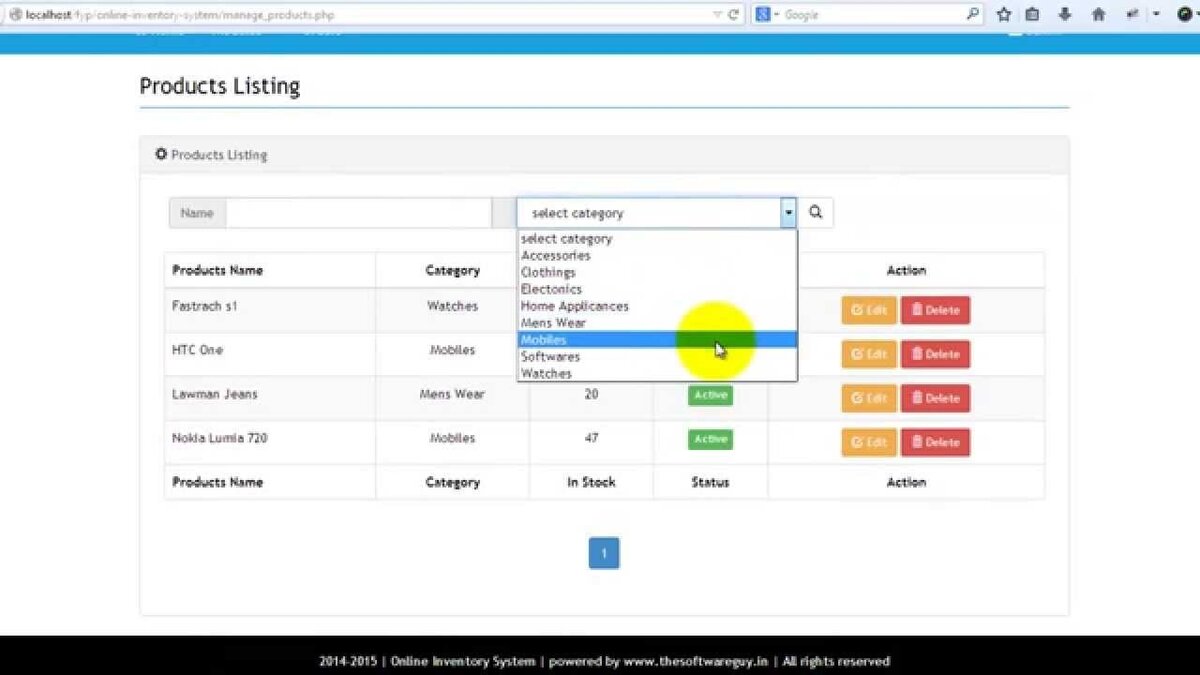Click Active status badge for Nokia Lumia 720
This screenshot has height=675, width=1200.
710,439
